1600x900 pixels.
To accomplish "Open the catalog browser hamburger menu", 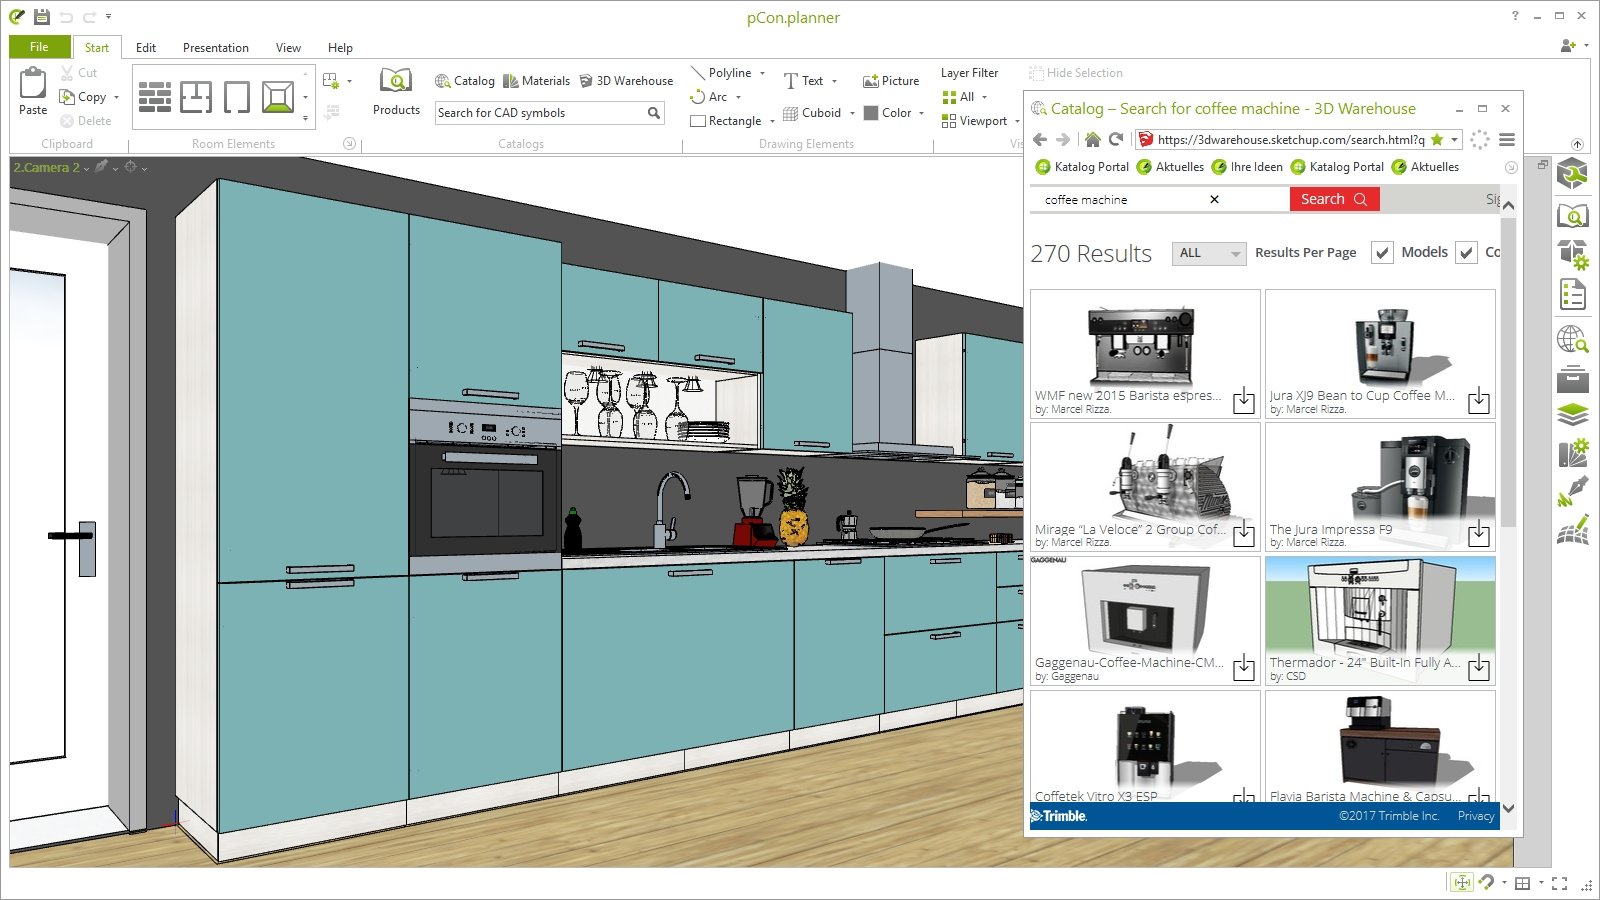I will point(1507,140).
